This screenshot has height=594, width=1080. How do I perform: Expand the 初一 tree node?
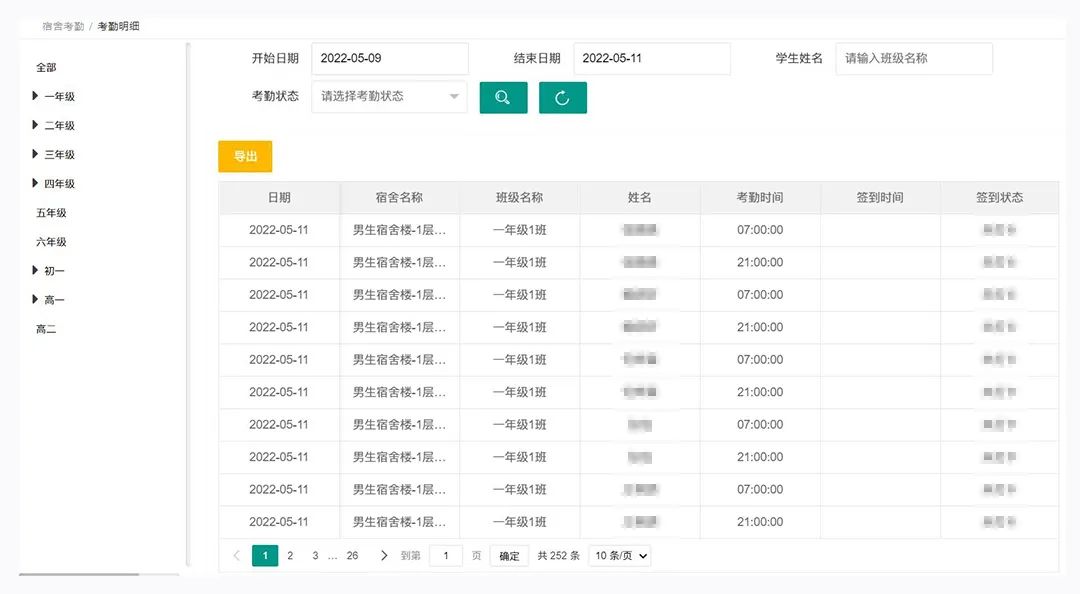click(34, 270)
